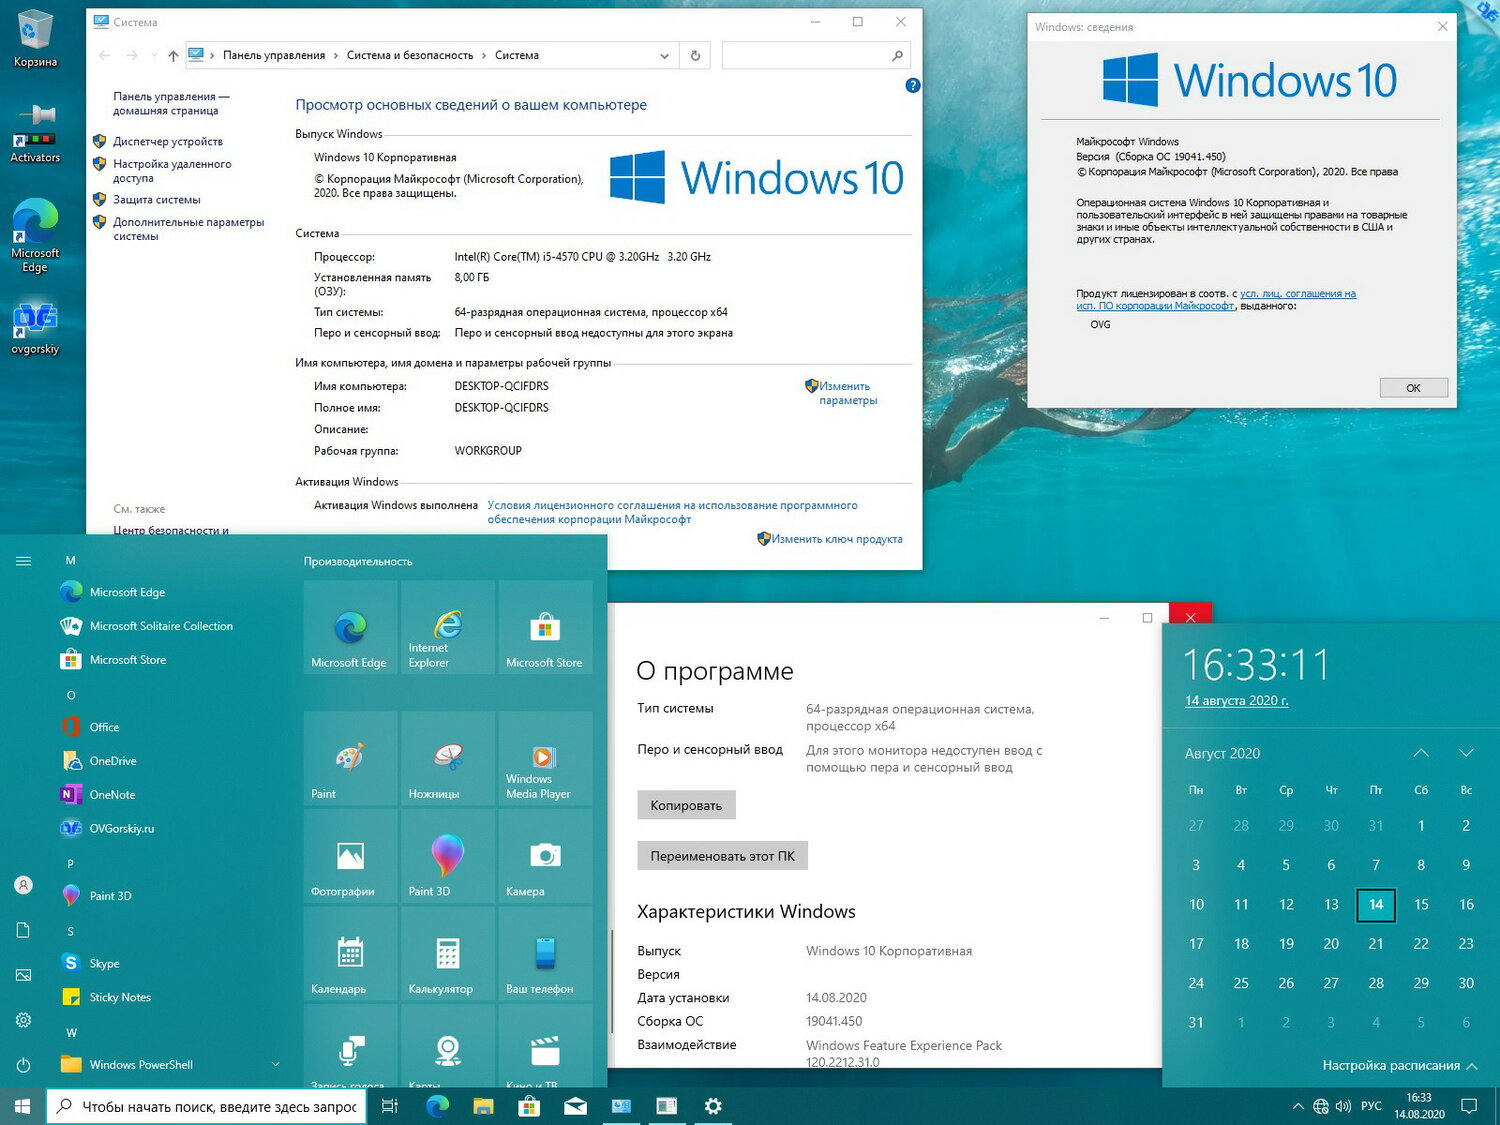
Task: Click Изменить ключ продукта link
Action: (836, 539)
